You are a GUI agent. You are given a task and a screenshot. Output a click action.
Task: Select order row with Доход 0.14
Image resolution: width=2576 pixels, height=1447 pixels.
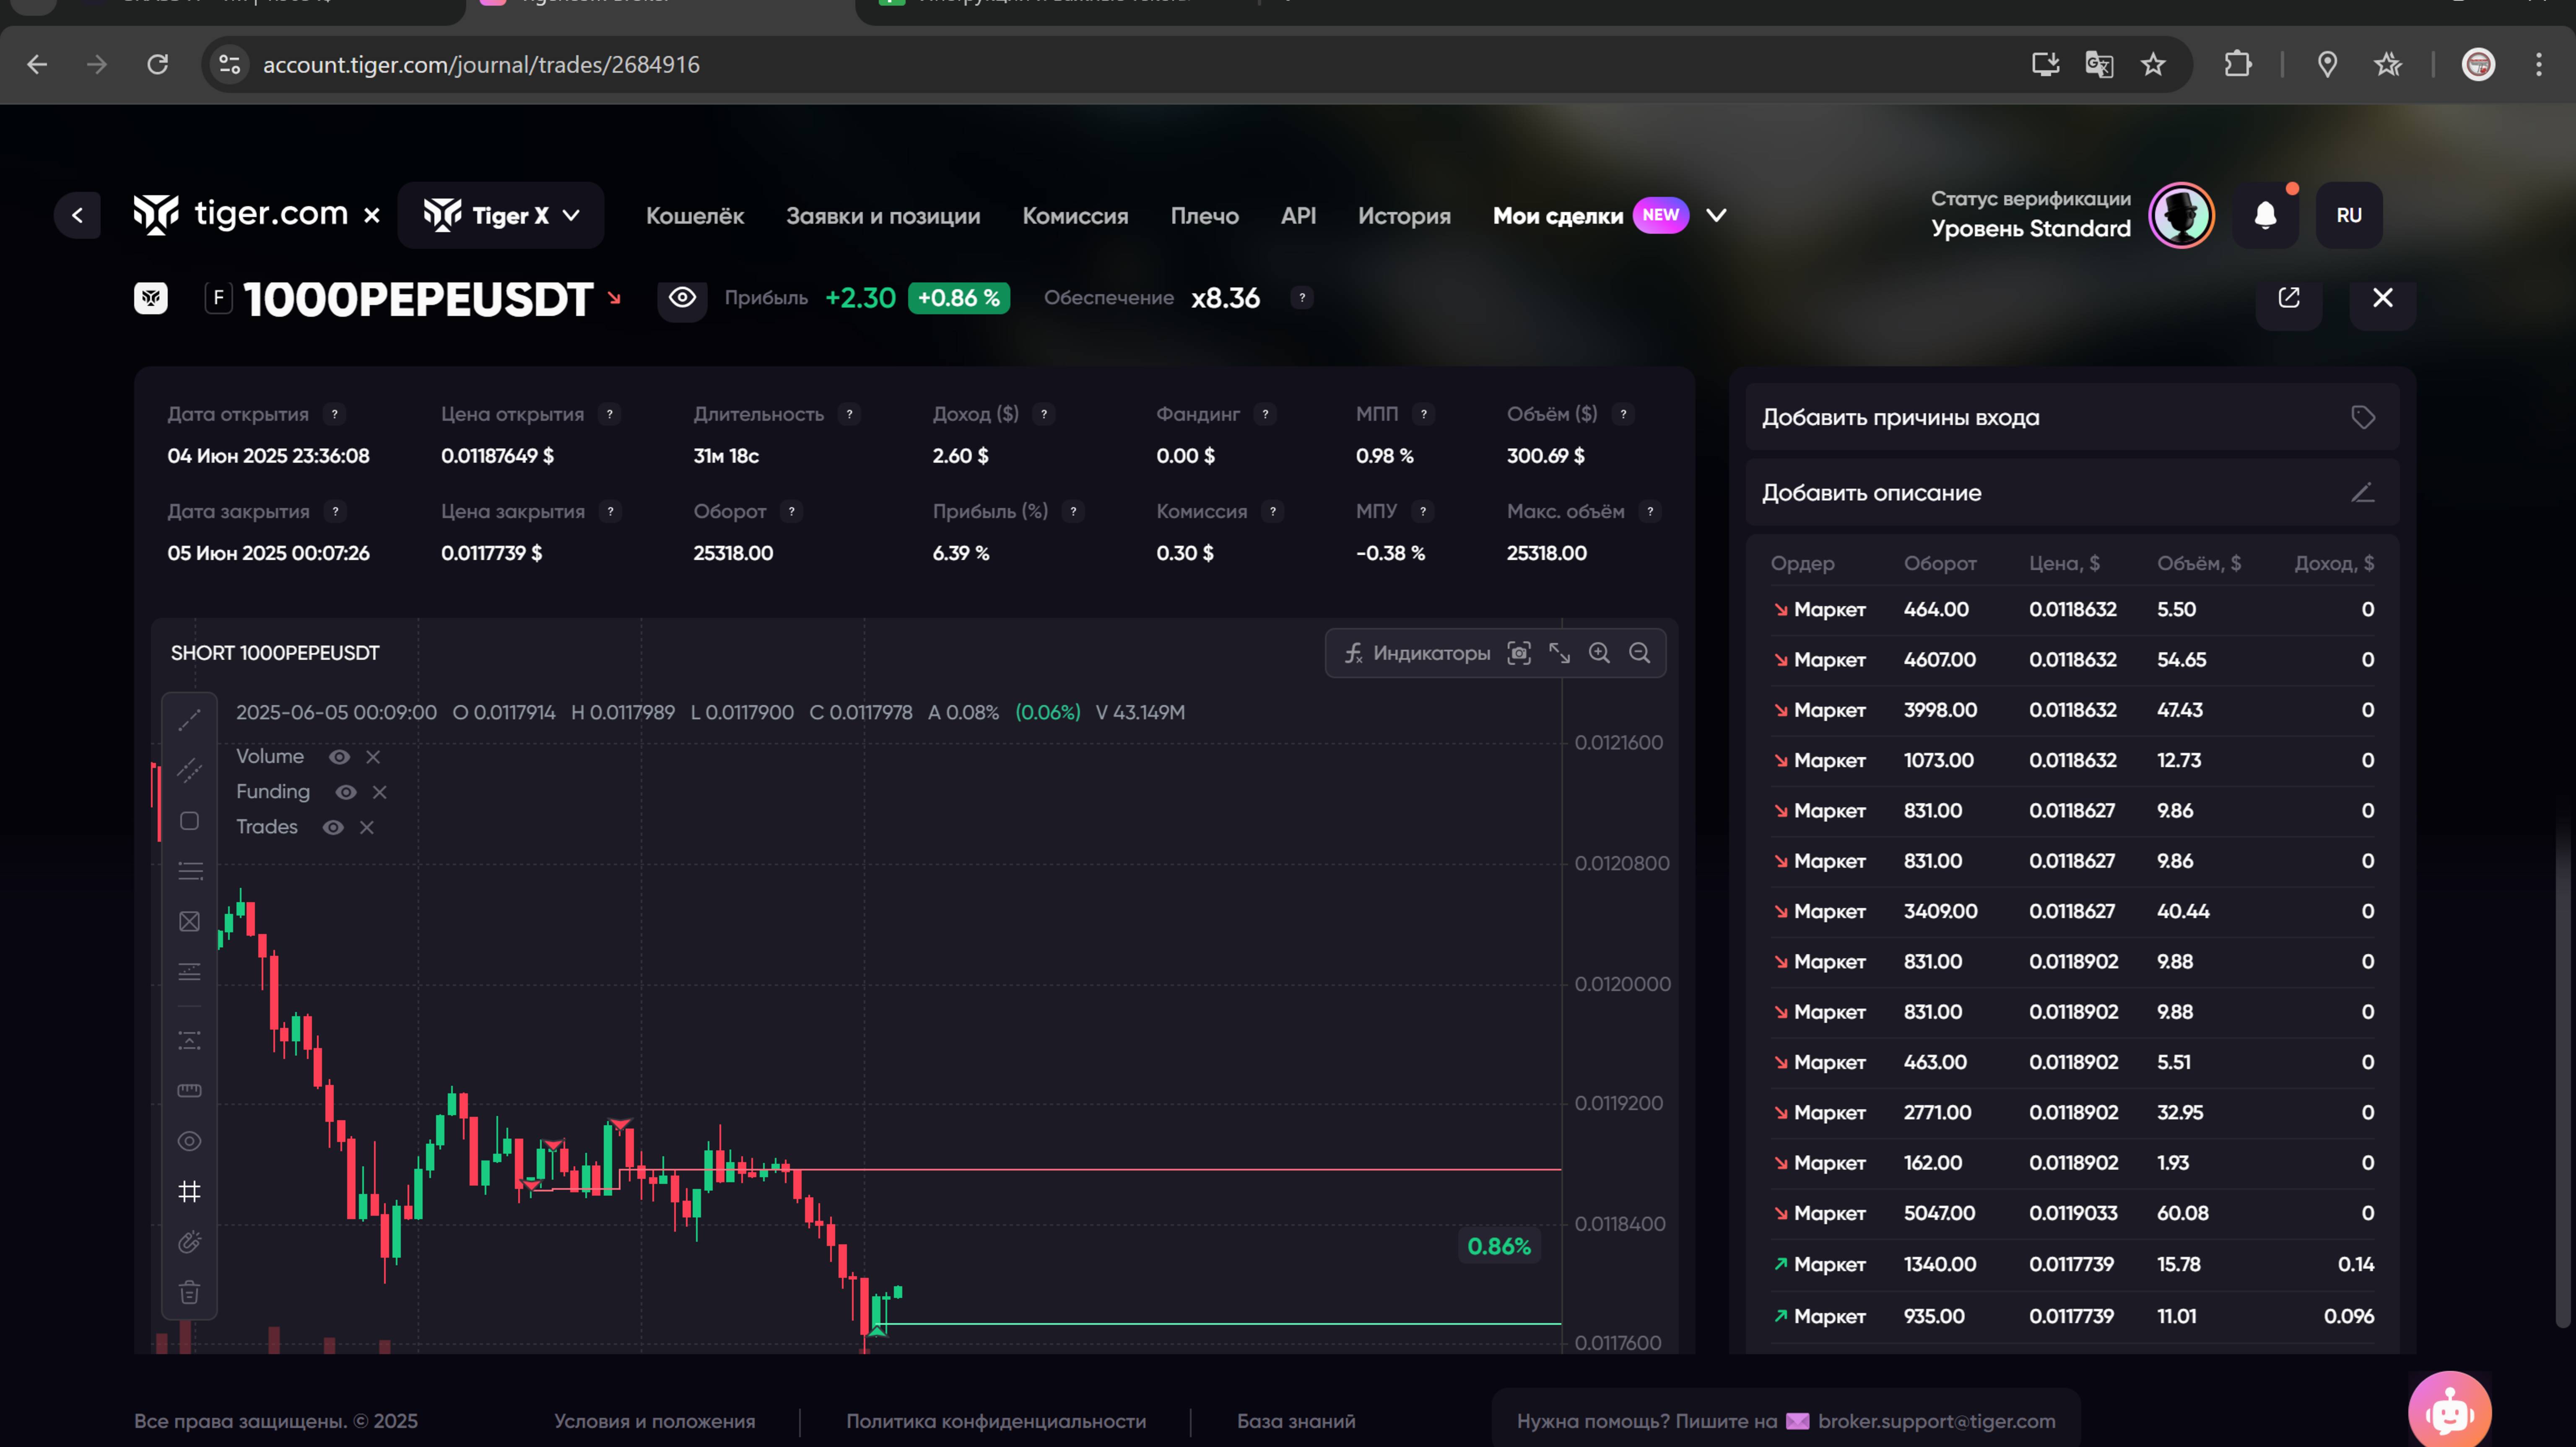pyautogui.click(x=2072, y=1264)
